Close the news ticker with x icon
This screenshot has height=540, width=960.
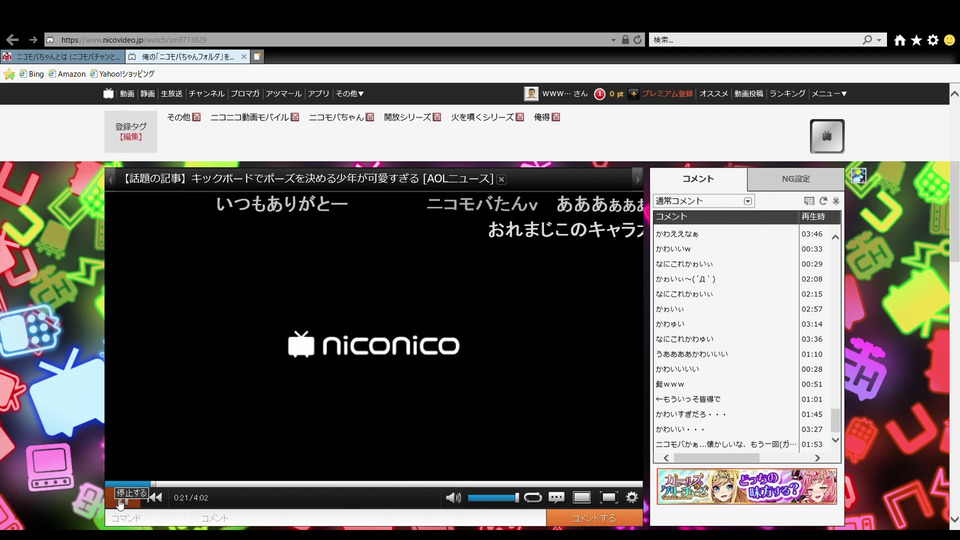pyautogui.click(x=501, y=179)
